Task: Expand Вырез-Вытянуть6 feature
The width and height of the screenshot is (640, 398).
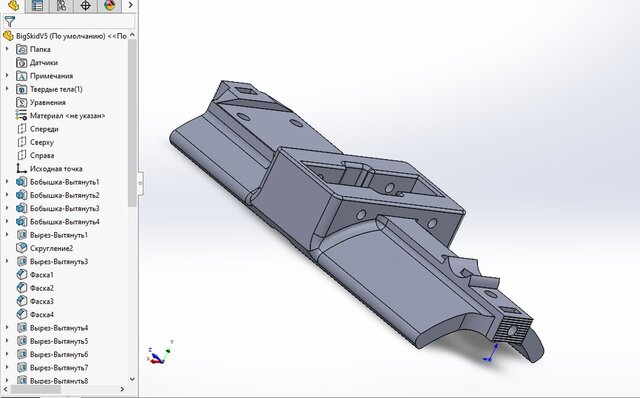Action: 7,354
